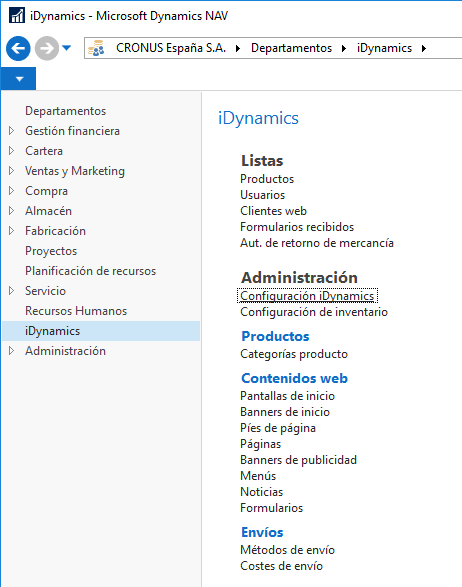Open Banners de publicidad link

point(298,460)
